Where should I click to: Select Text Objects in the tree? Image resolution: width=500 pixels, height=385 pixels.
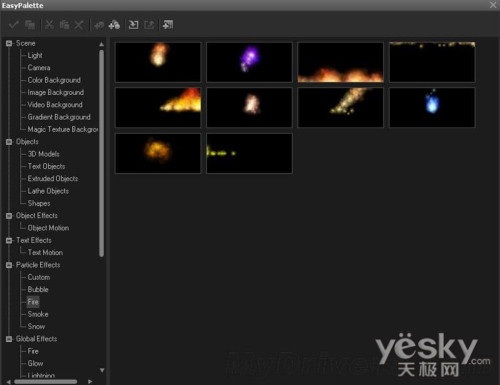[46, 166]
